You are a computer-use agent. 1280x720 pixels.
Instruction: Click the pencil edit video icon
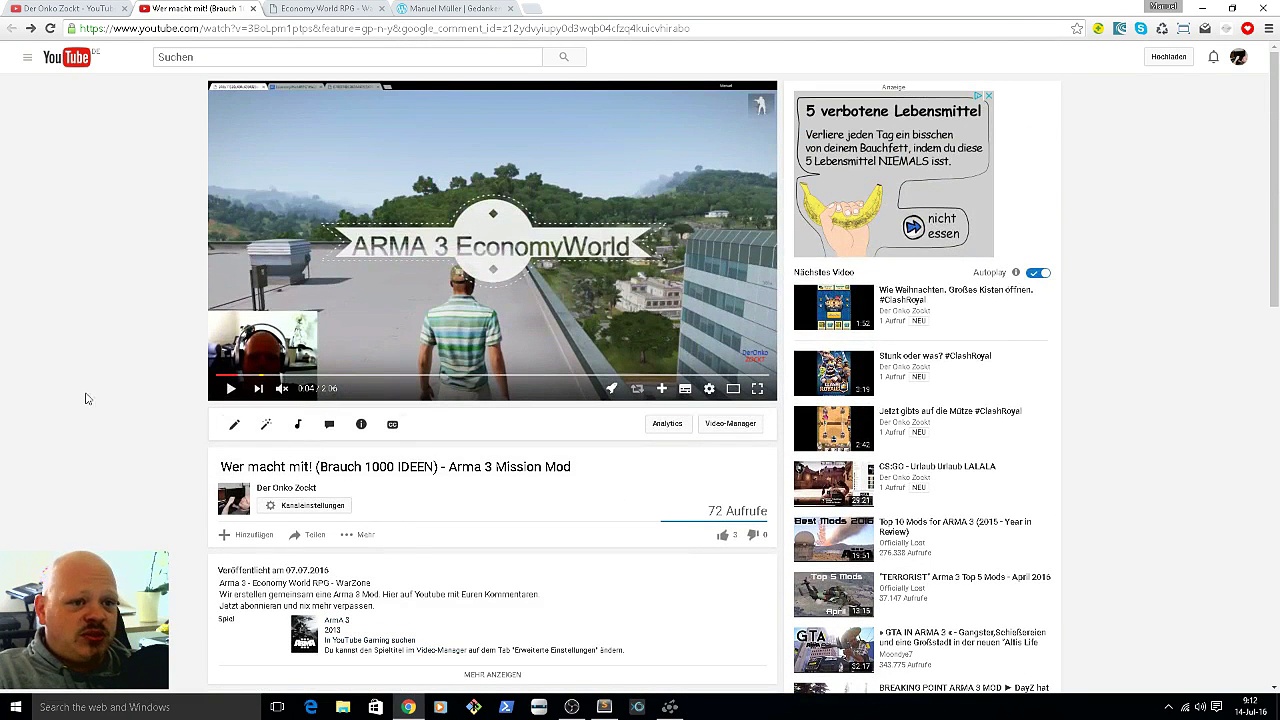tap(234, 424)
